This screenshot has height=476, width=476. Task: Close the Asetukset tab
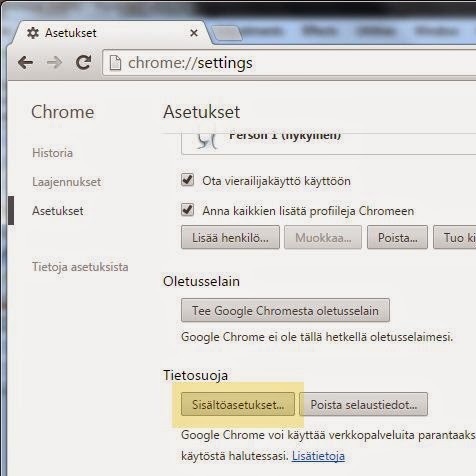pyautogui.click(x=194, y=33)
